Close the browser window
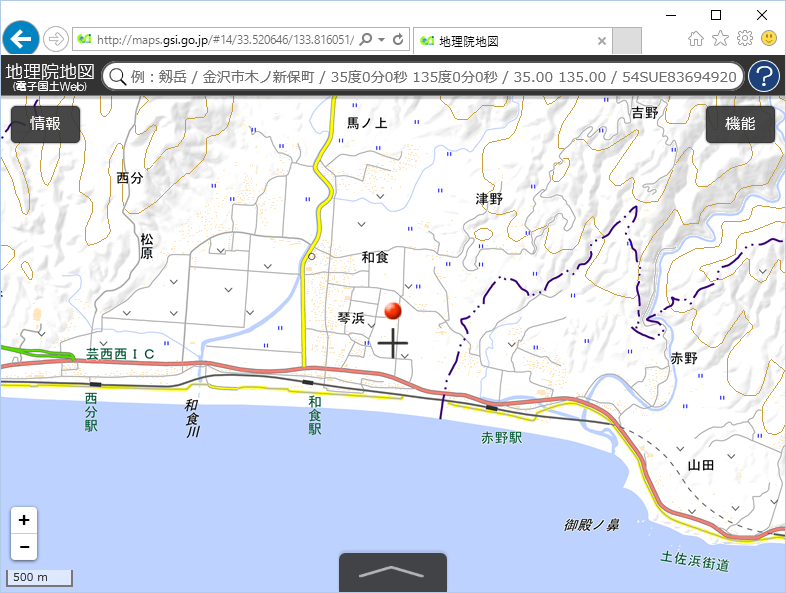 pos(762,15)
